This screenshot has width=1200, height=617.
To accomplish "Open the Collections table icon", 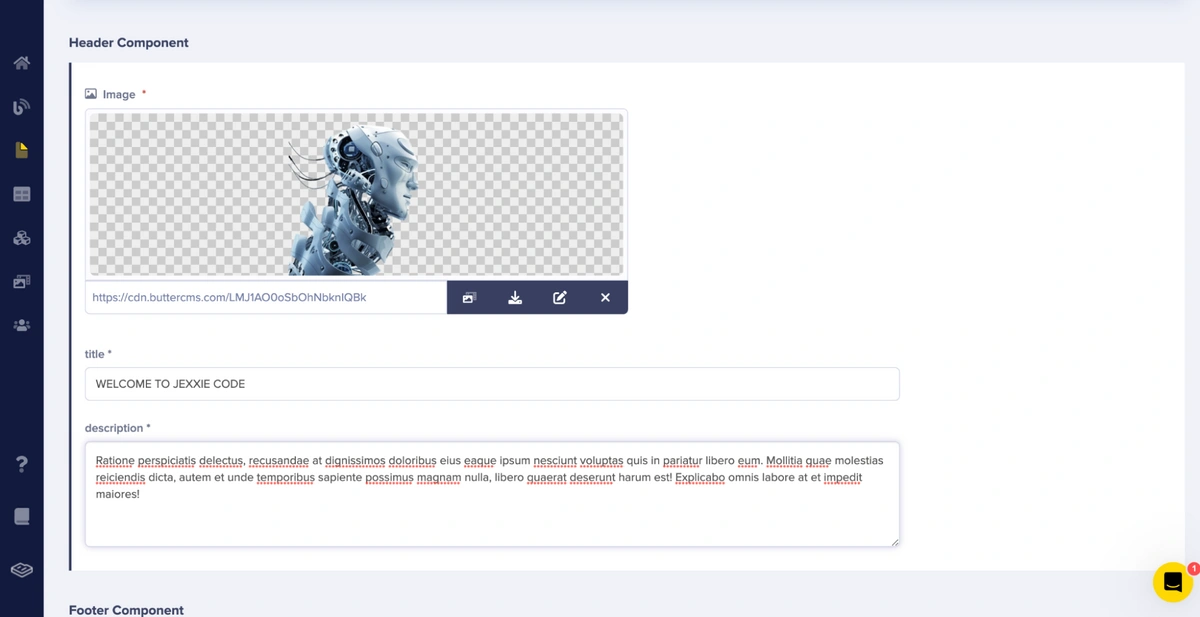I will tap(21, 194).
